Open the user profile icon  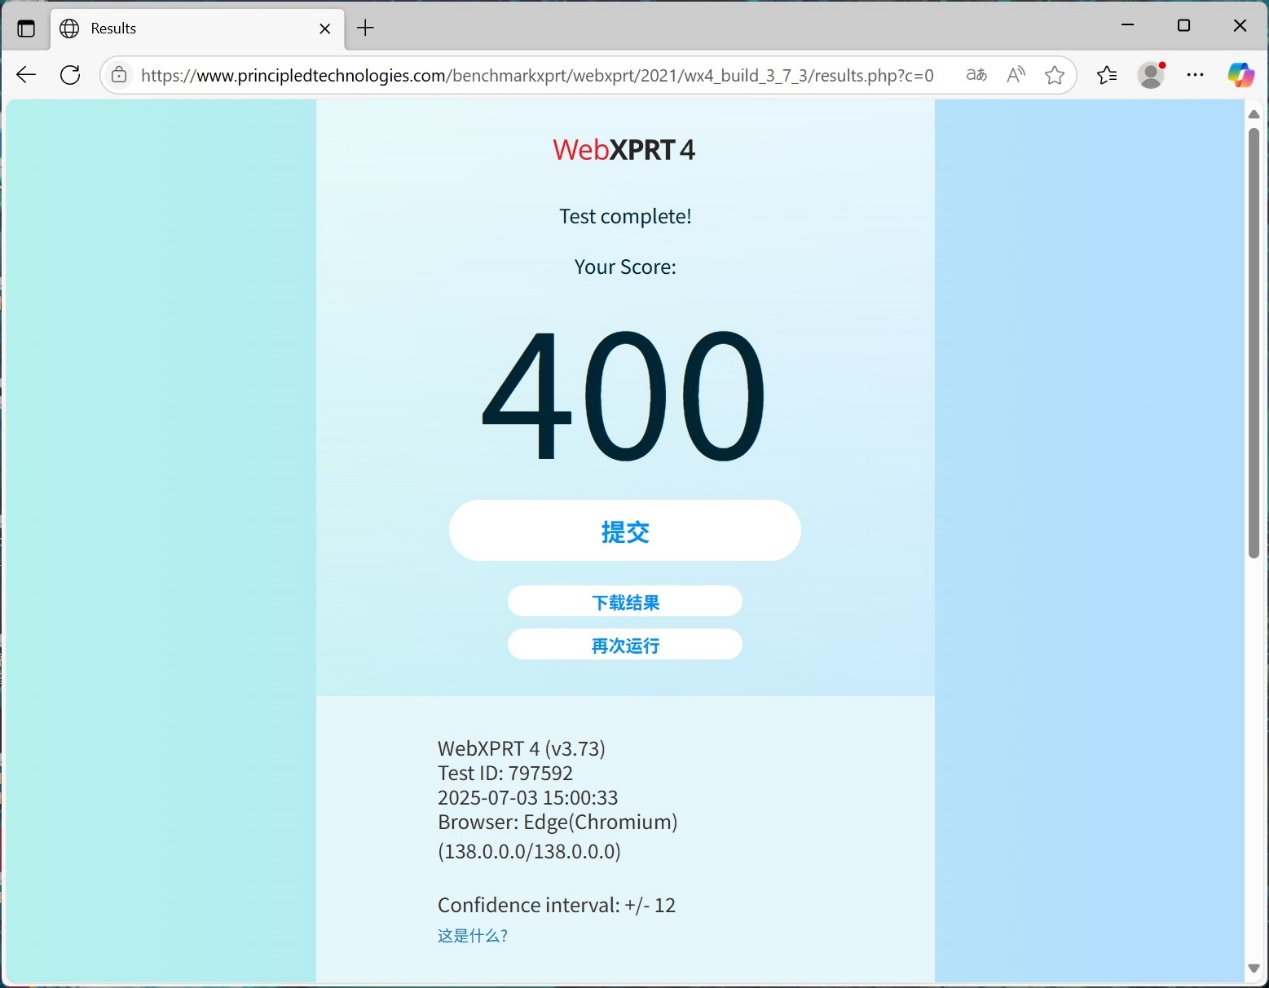(x=1152, y=75)
